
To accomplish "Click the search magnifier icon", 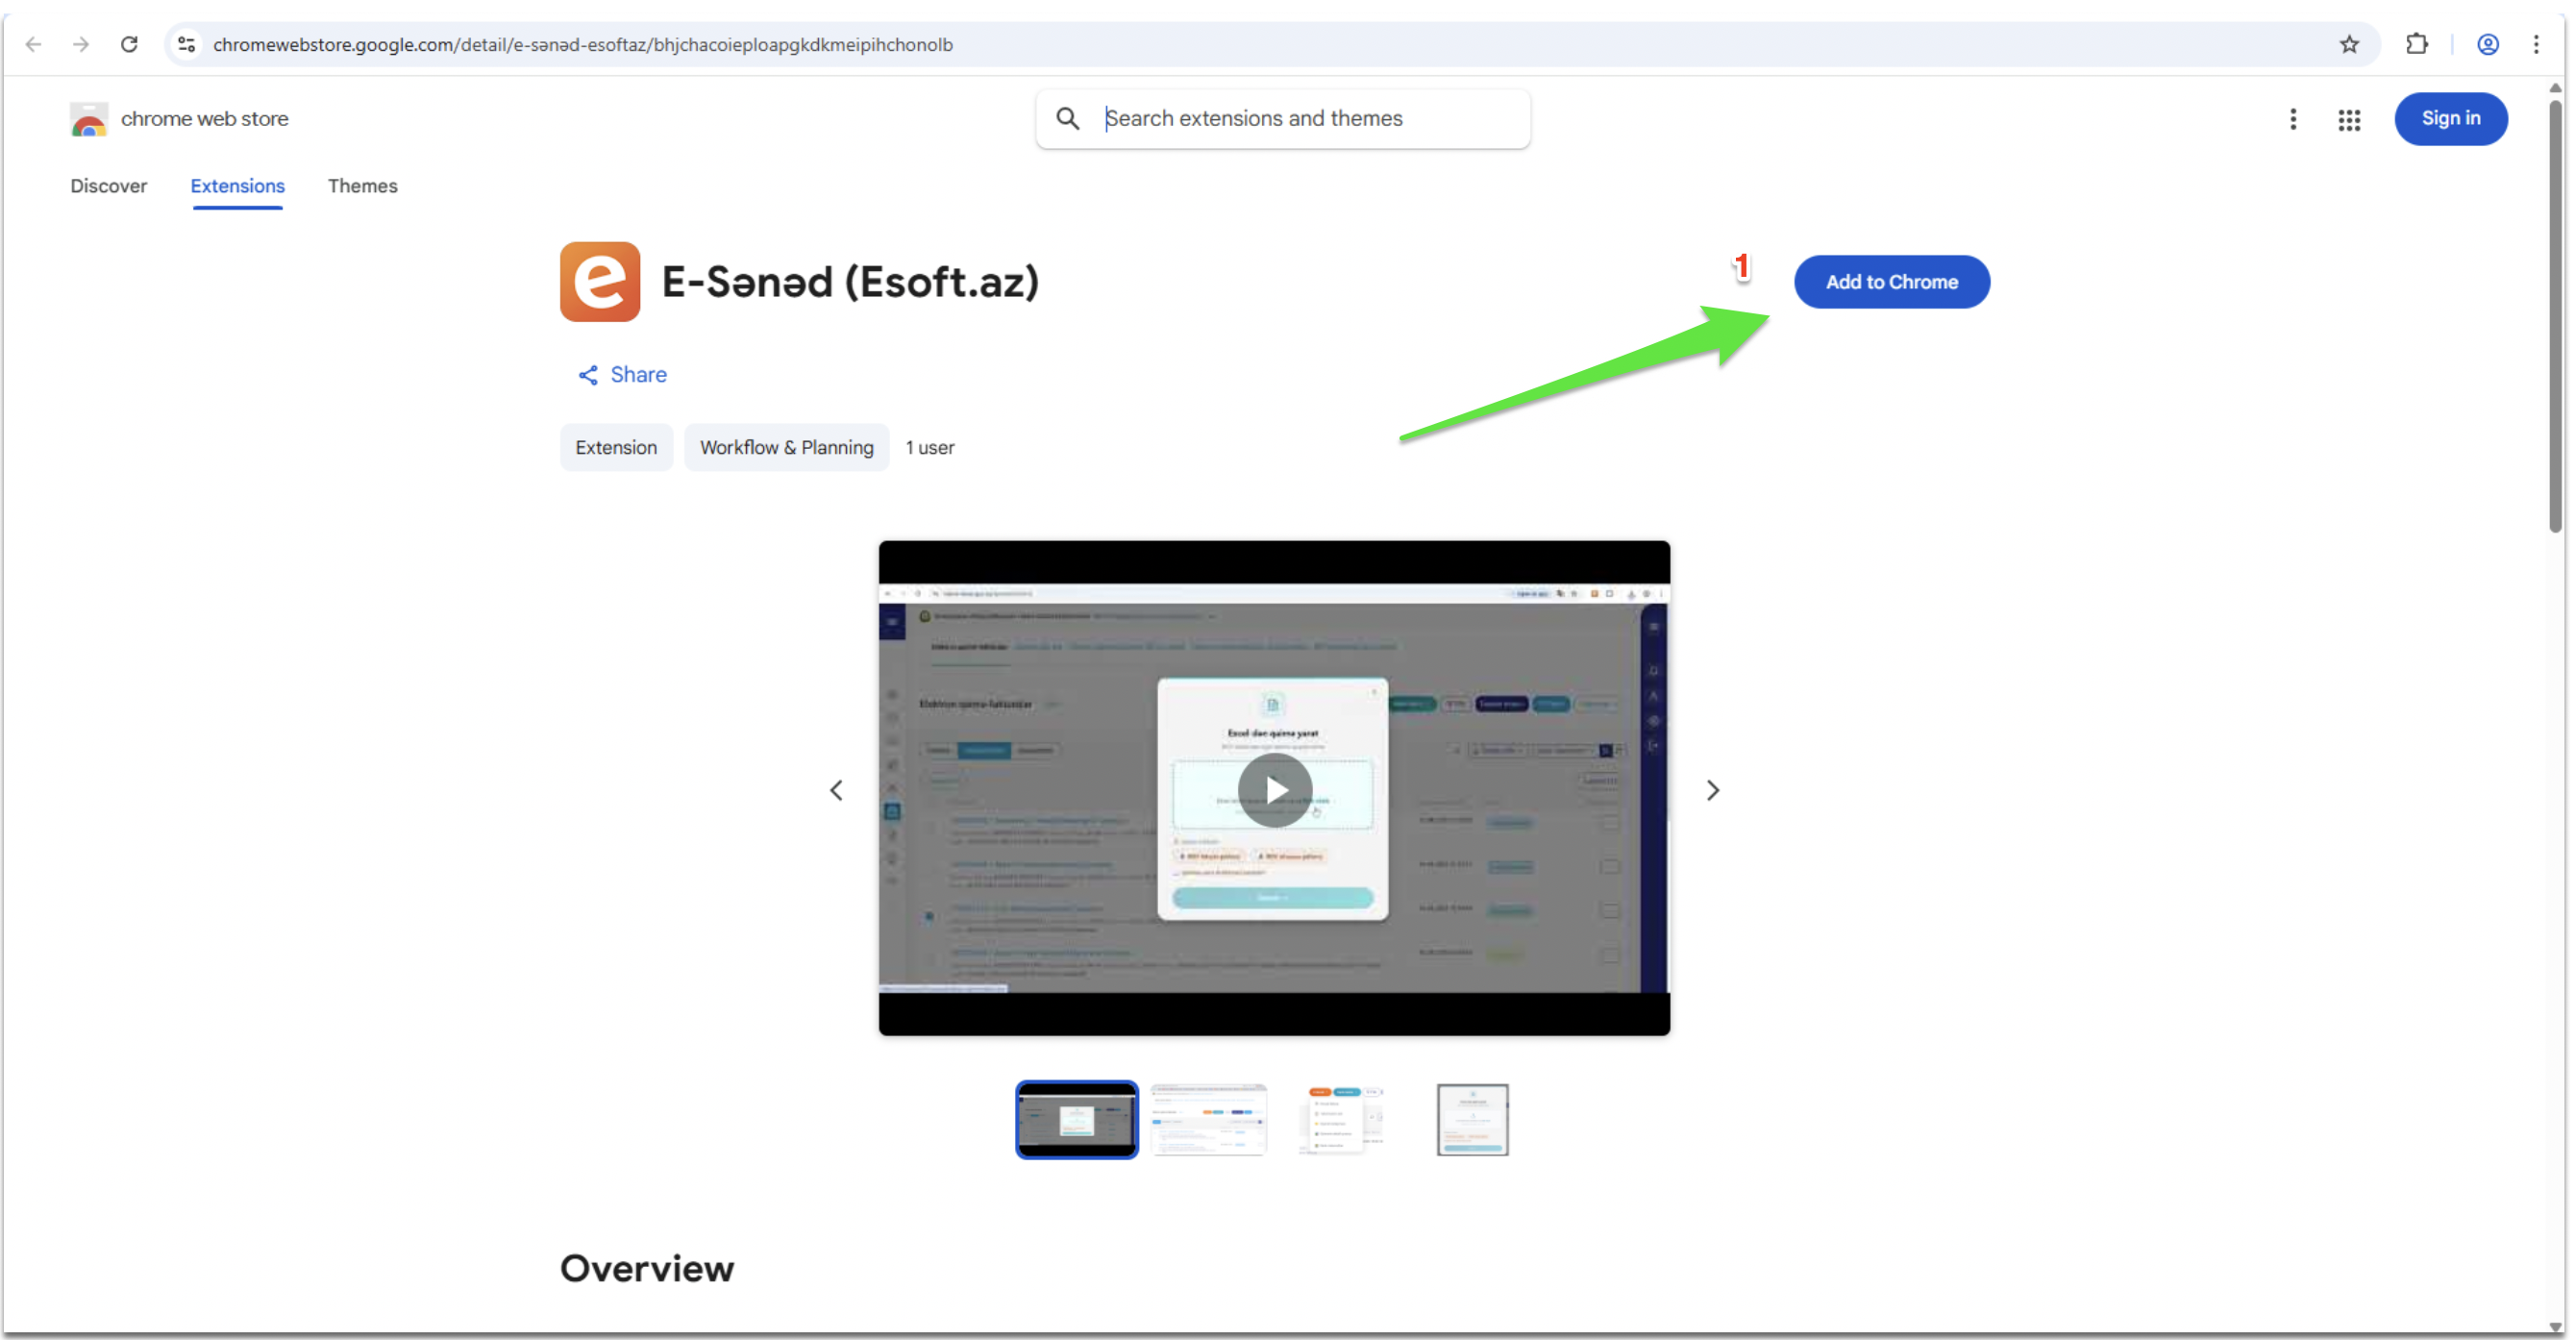I will pyautogui.click(x=1068, y=119).
